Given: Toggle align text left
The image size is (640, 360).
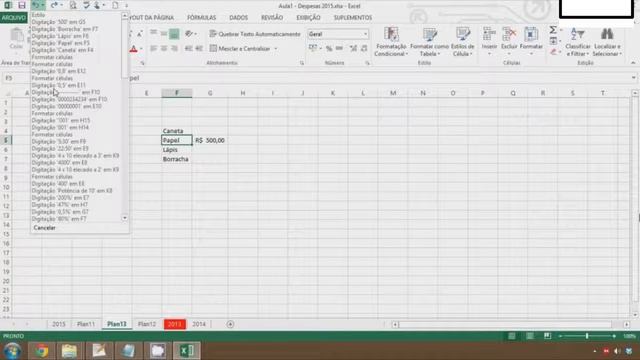Looking at the screenshot, I should 153,49.
